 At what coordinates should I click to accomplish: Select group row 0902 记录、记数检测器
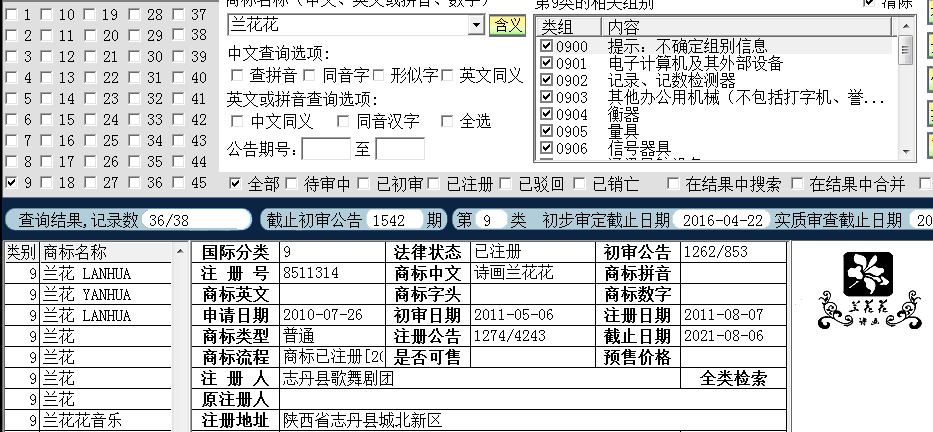(716, 80)
